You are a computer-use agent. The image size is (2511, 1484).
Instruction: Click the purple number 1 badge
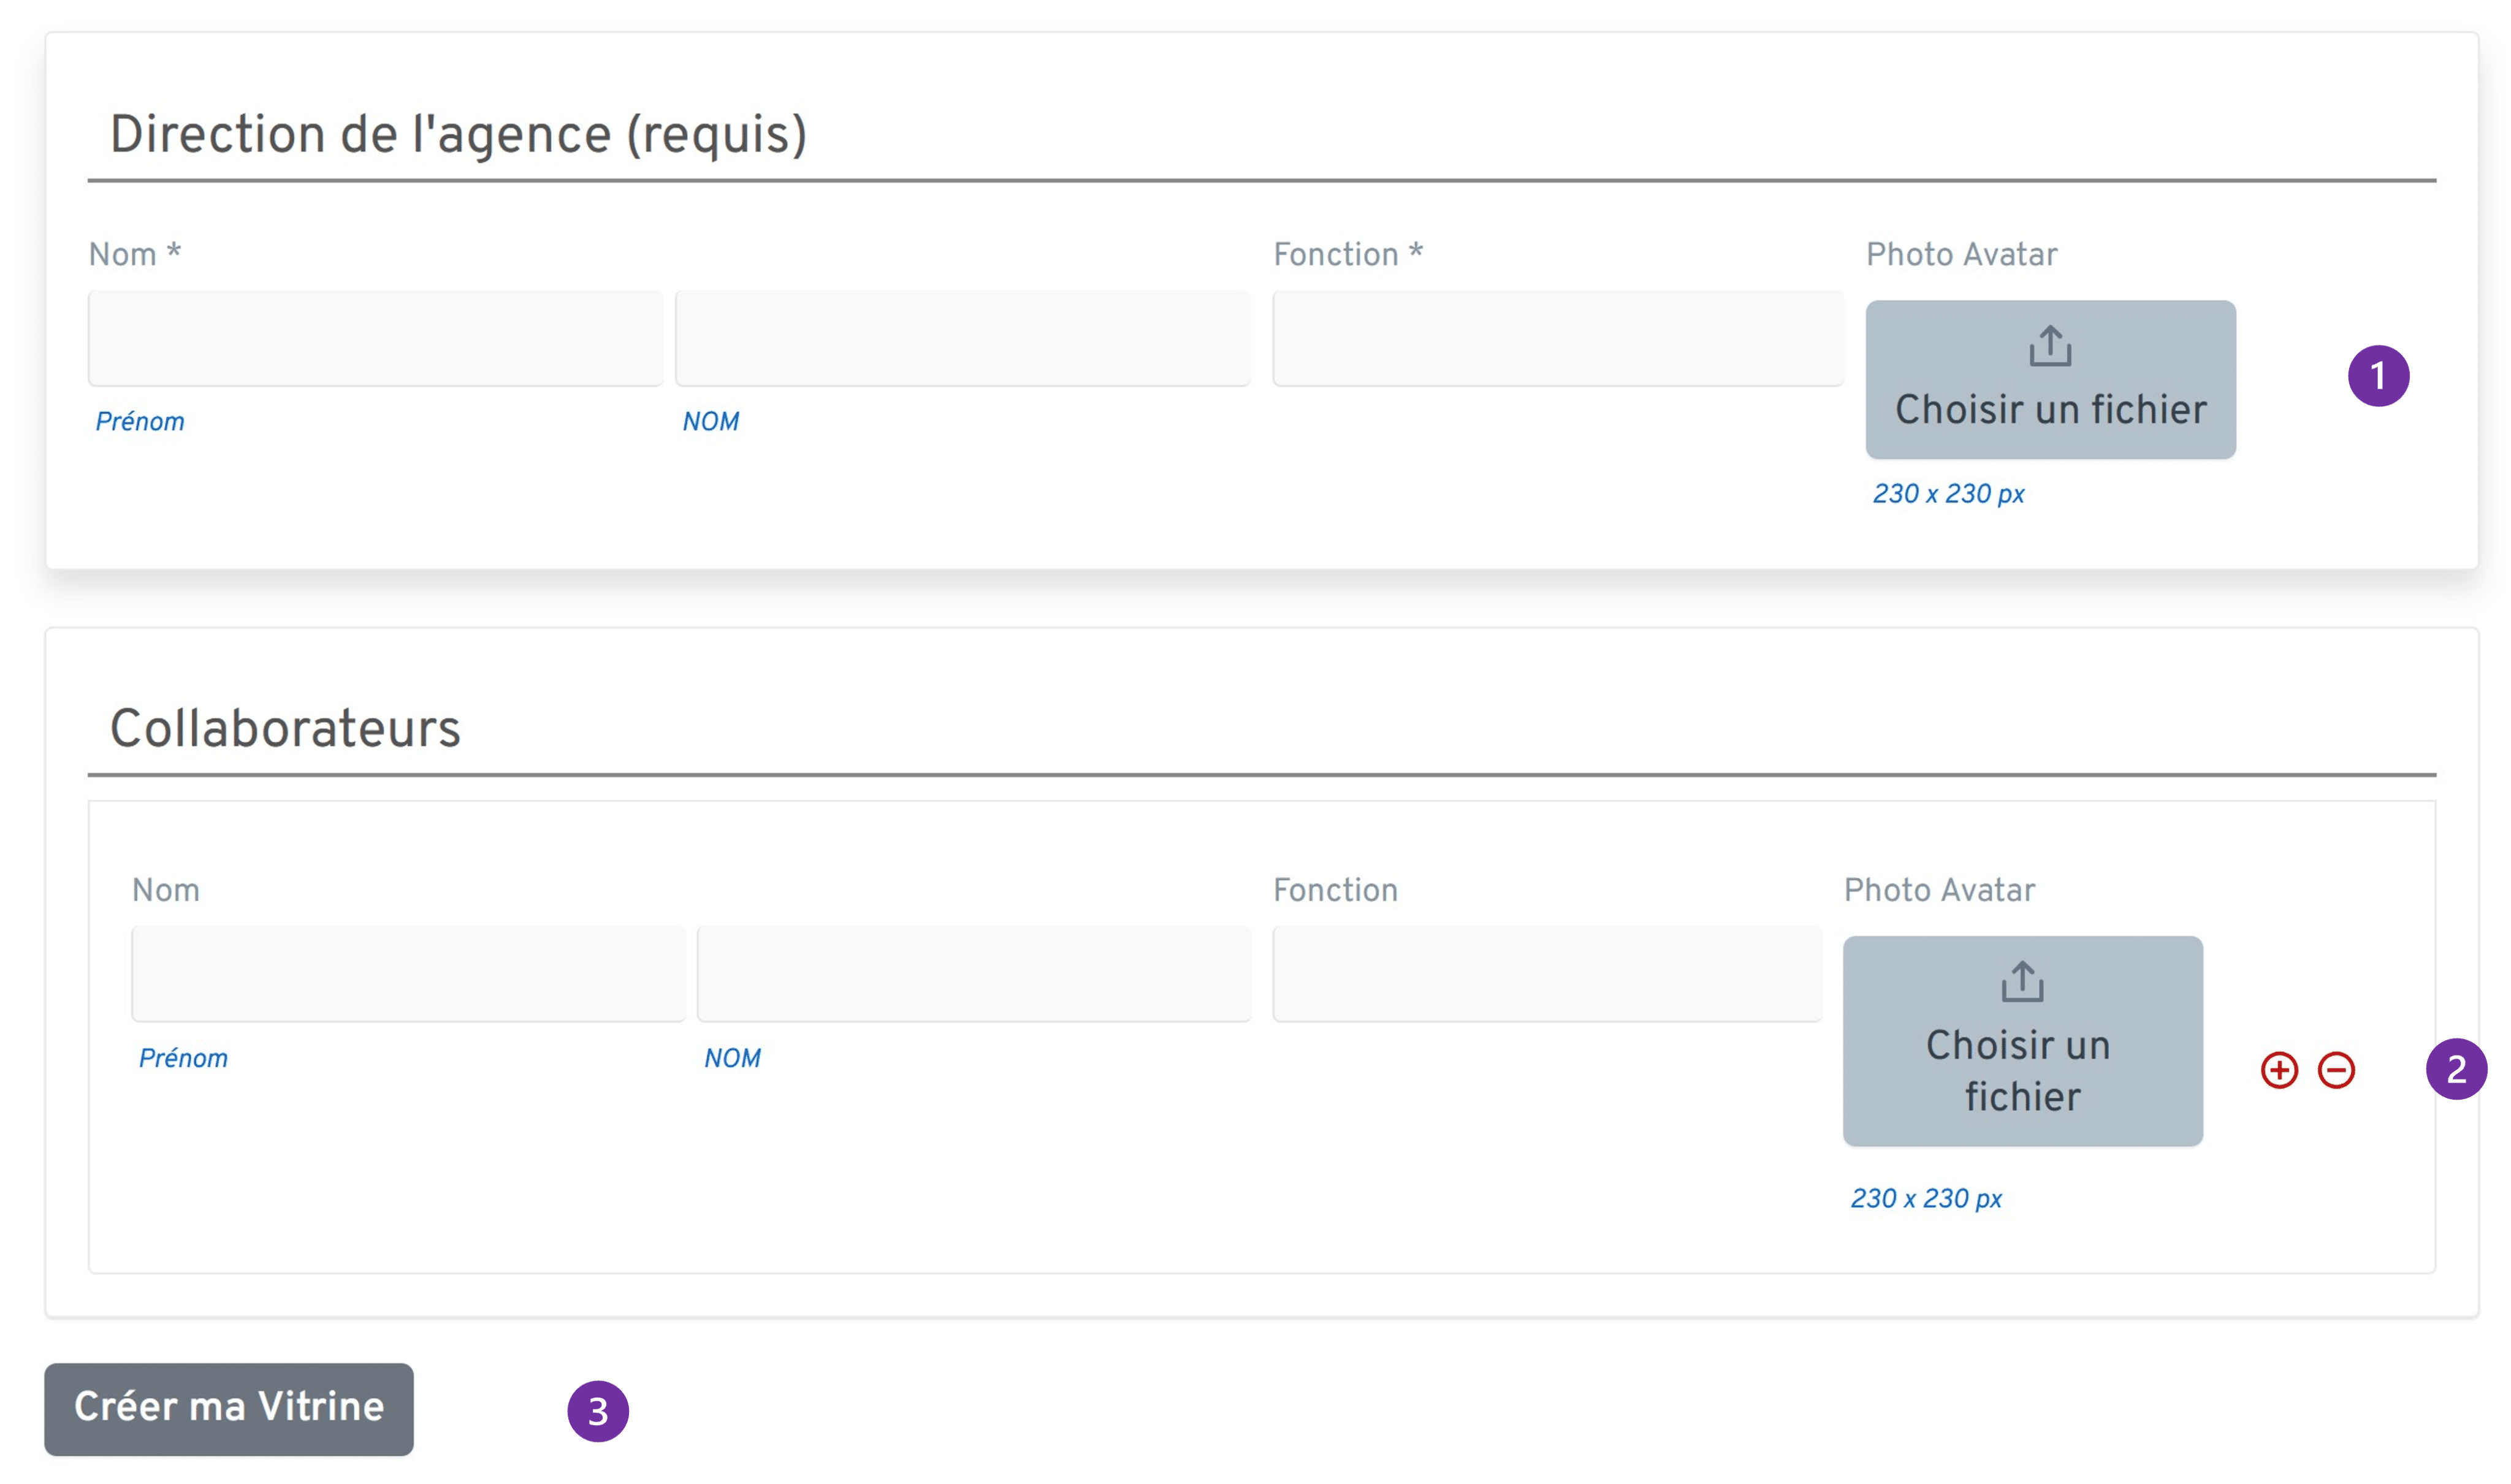2377,376
